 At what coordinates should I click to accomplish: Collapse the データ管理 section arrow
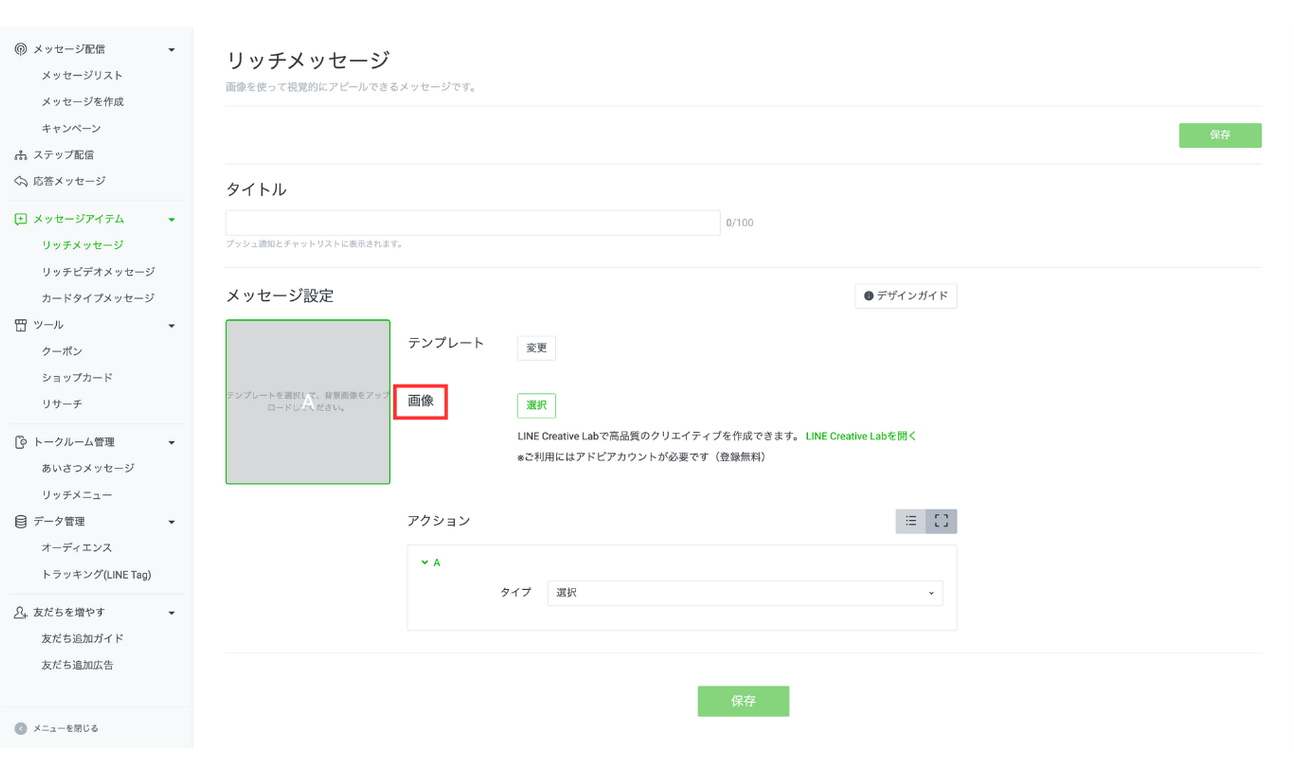coord(172,522)
